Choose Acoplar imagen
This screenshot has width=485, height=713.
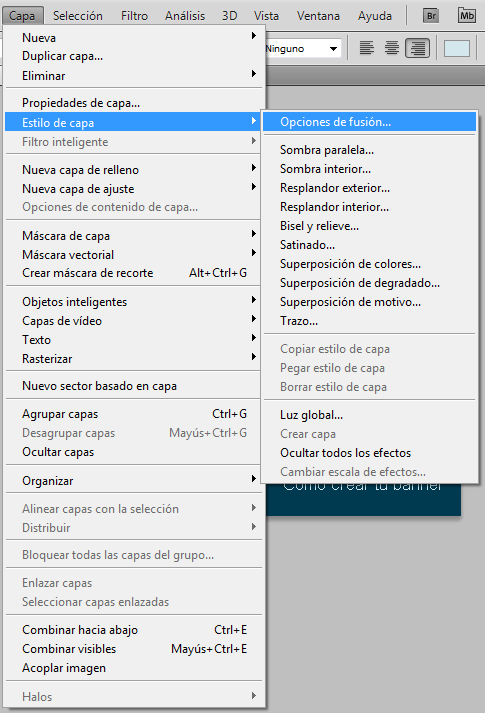[134, 668]
